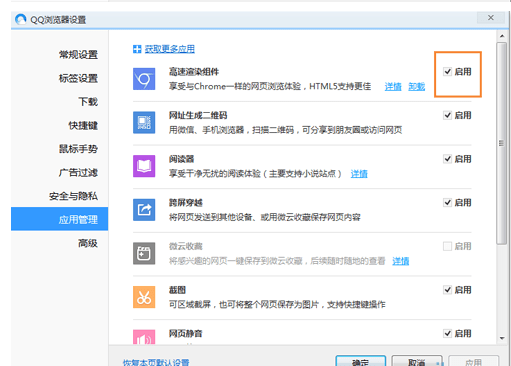Close the QQ浏览器设置 dialog
The height and width of the screenshot is (366, 511).
click(x=491, y=18)
